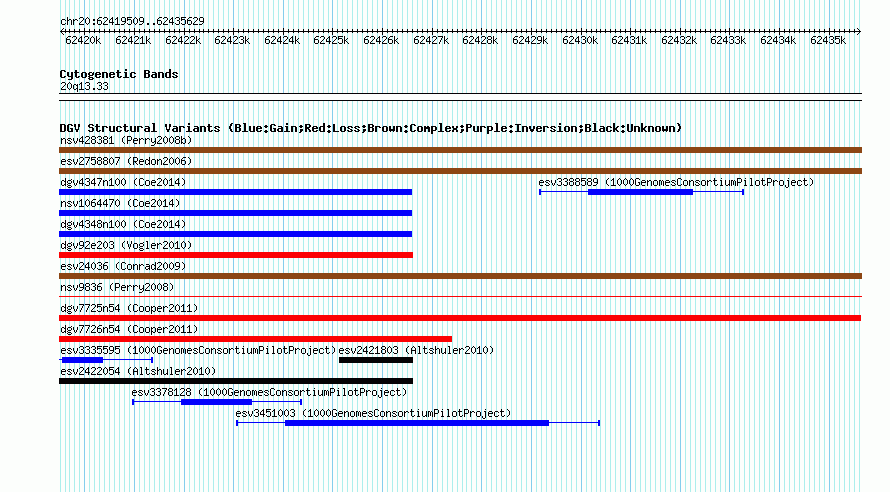The image size is (890, 492).
Task: Click the chr20:62419509..62435629 coordinate label
Action: (x=132, y=21)
